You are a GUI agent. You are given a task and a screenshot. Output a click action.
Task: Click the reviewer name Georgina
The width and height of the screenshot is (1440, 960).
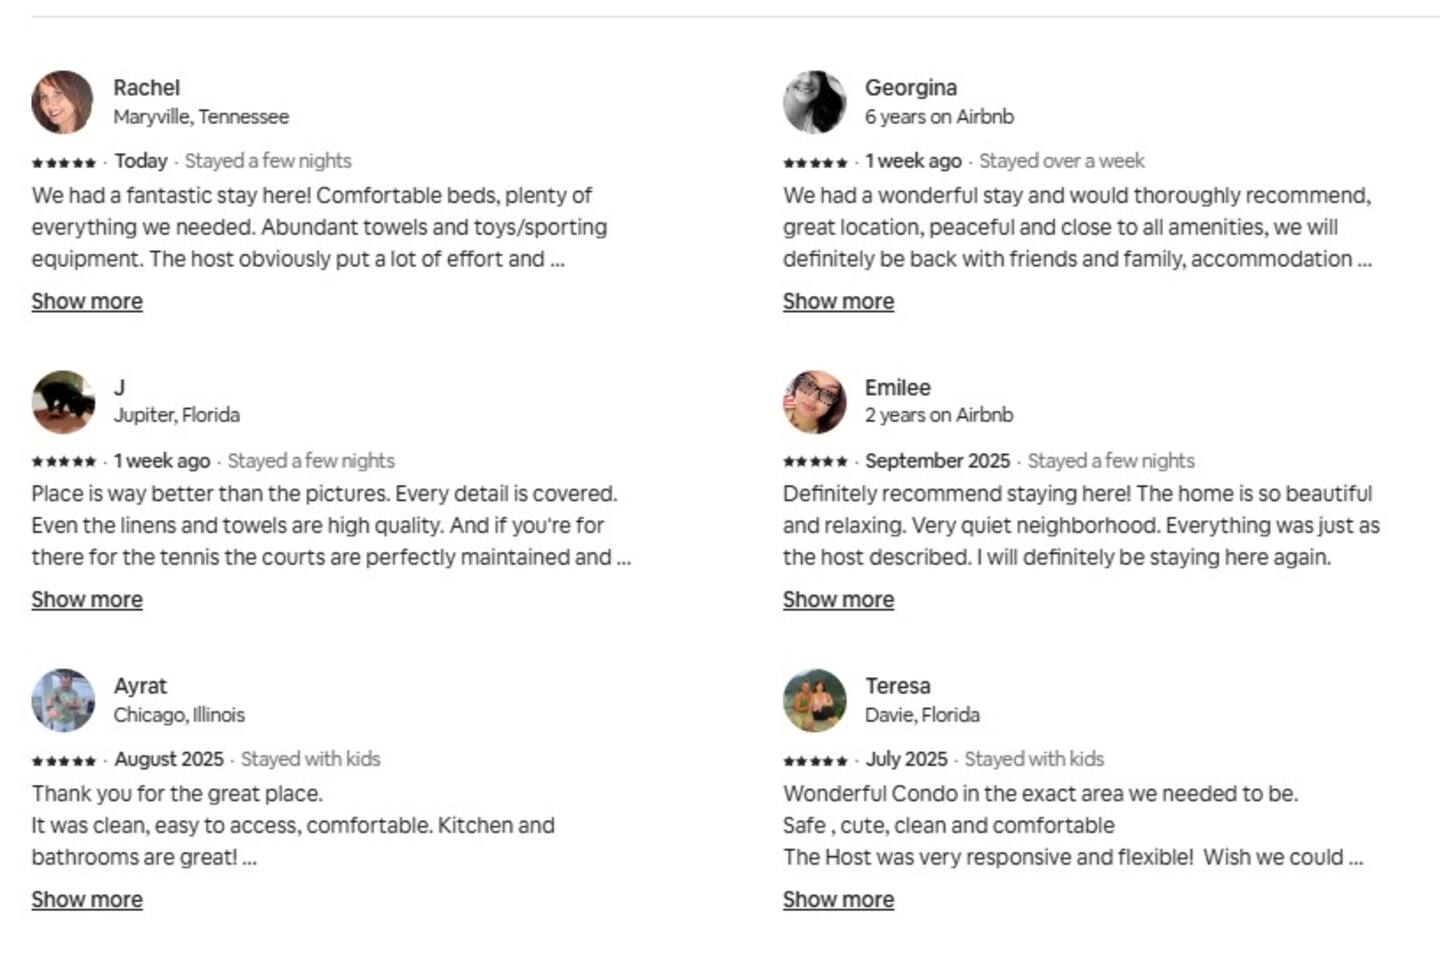coord(910,88)
